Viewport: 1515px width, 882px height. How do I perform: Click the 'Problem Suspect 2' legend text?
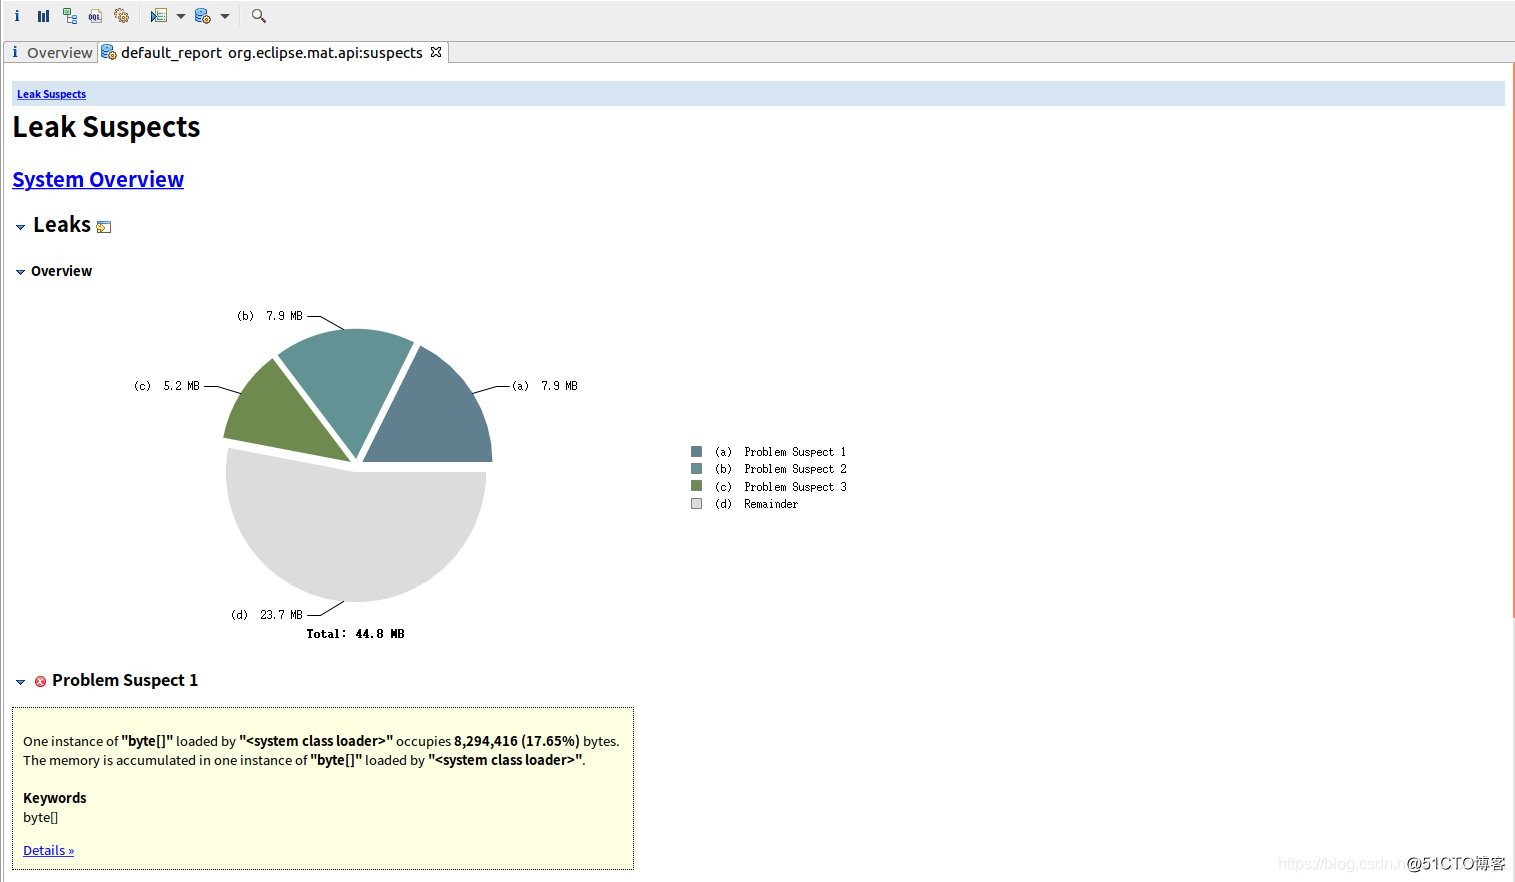[x=795, y=469]
